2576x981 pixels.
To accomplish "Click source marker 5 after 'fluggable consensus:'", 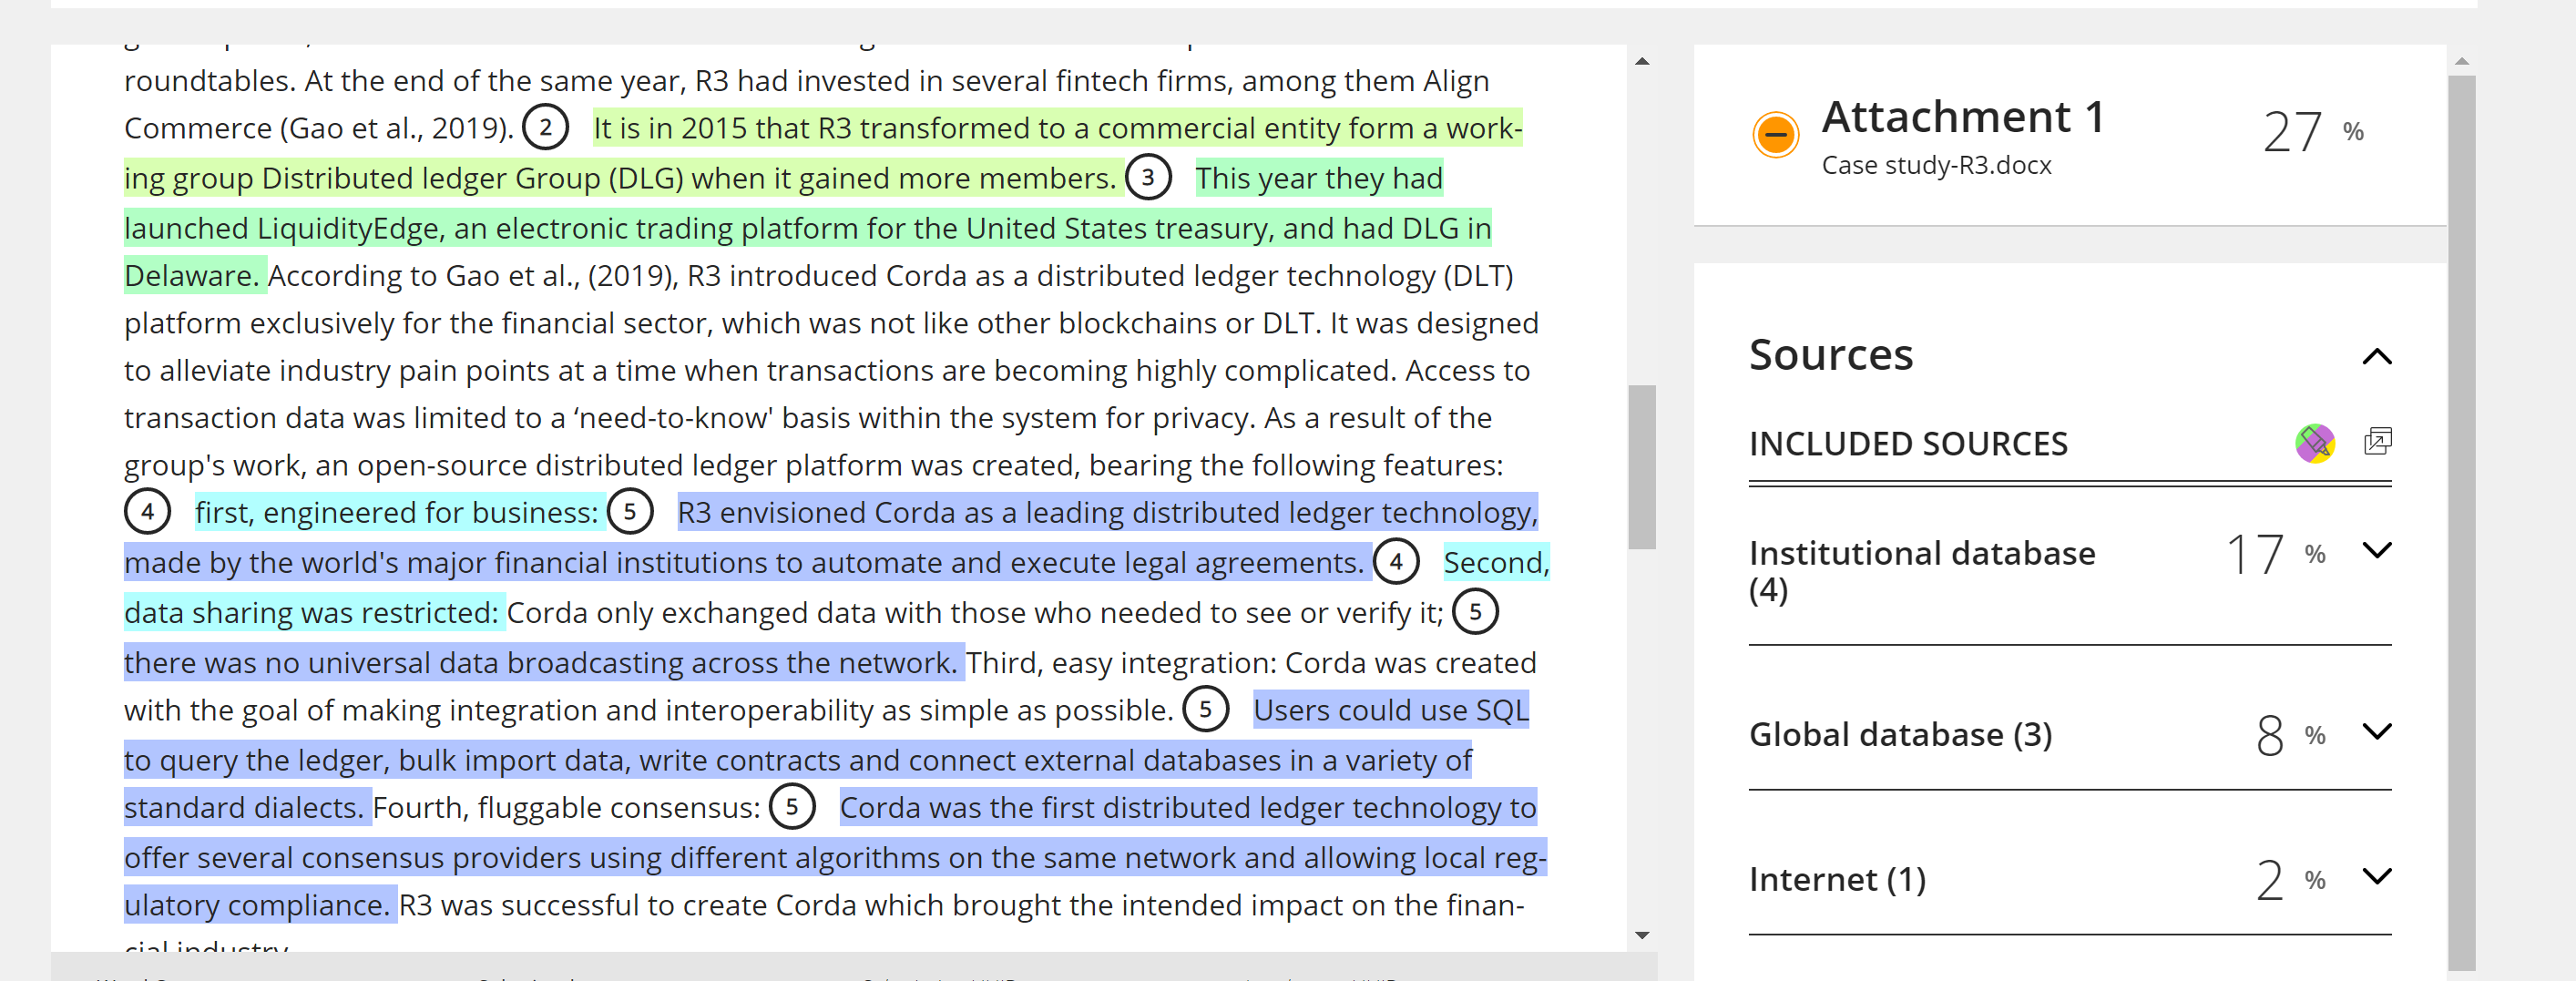I will (x=792, y=807).
